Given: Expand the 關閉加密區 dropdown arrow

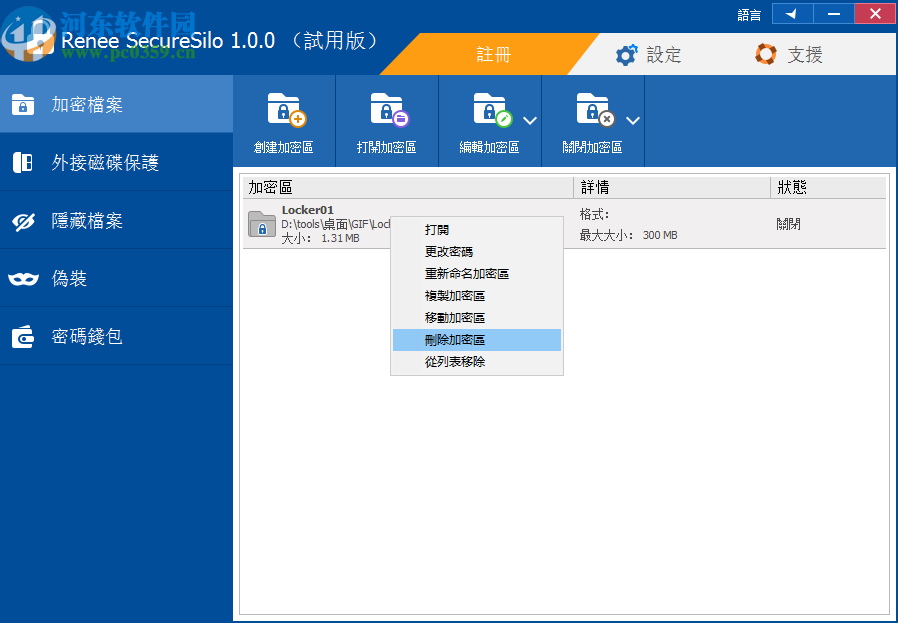Looking at the screenshot, I should 633,120.
